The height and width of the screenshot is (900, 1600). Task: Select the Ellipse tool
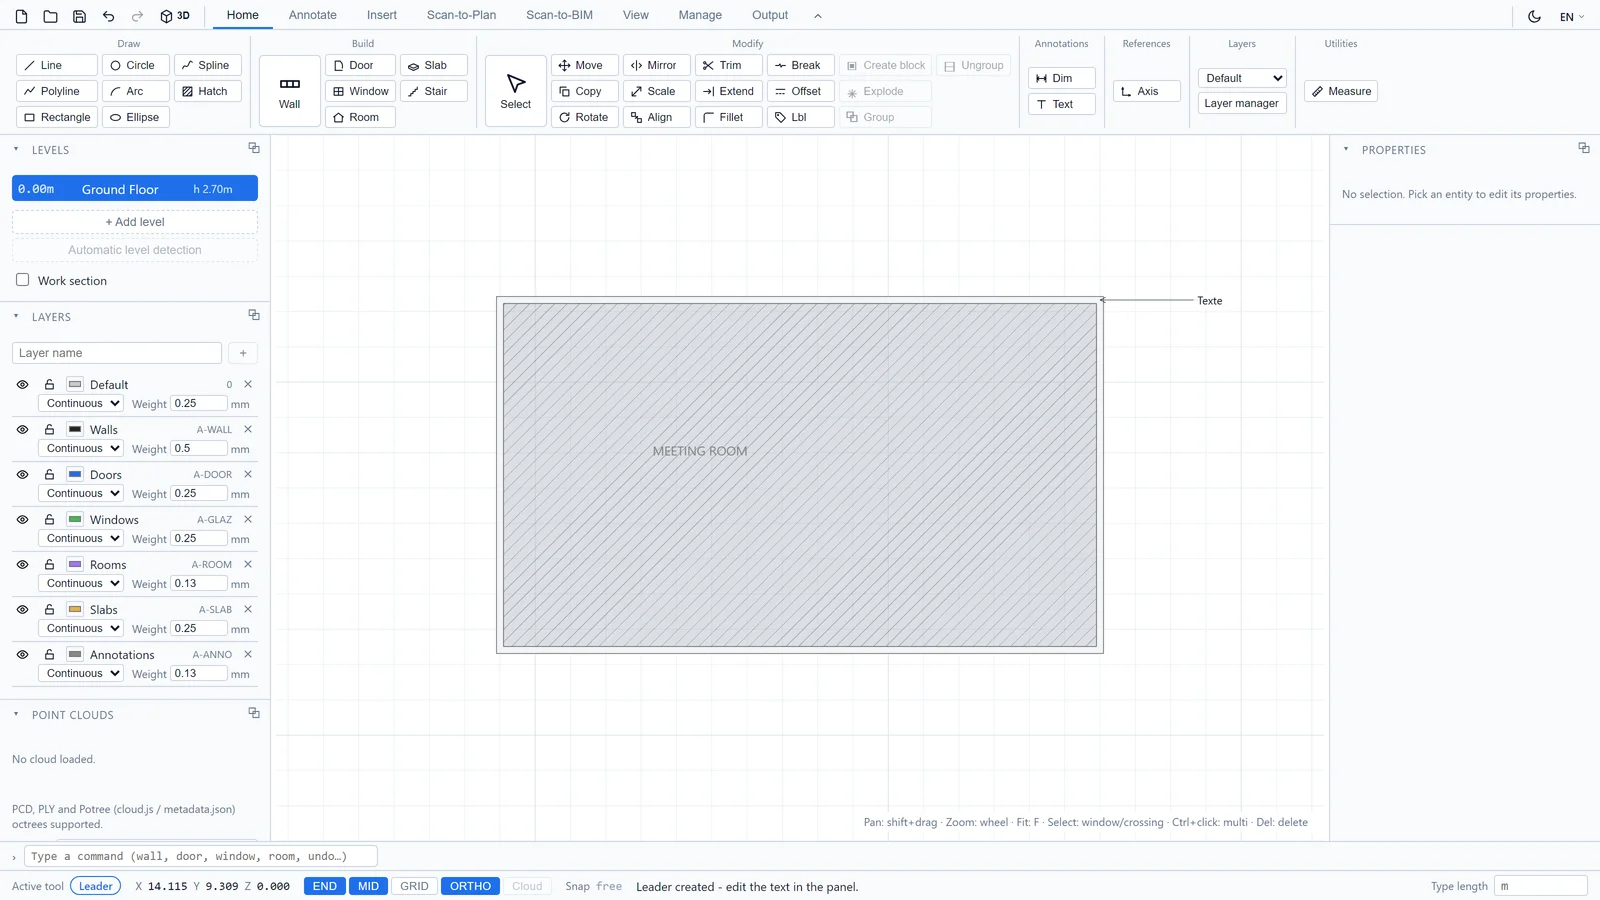[x=135, y=117]
